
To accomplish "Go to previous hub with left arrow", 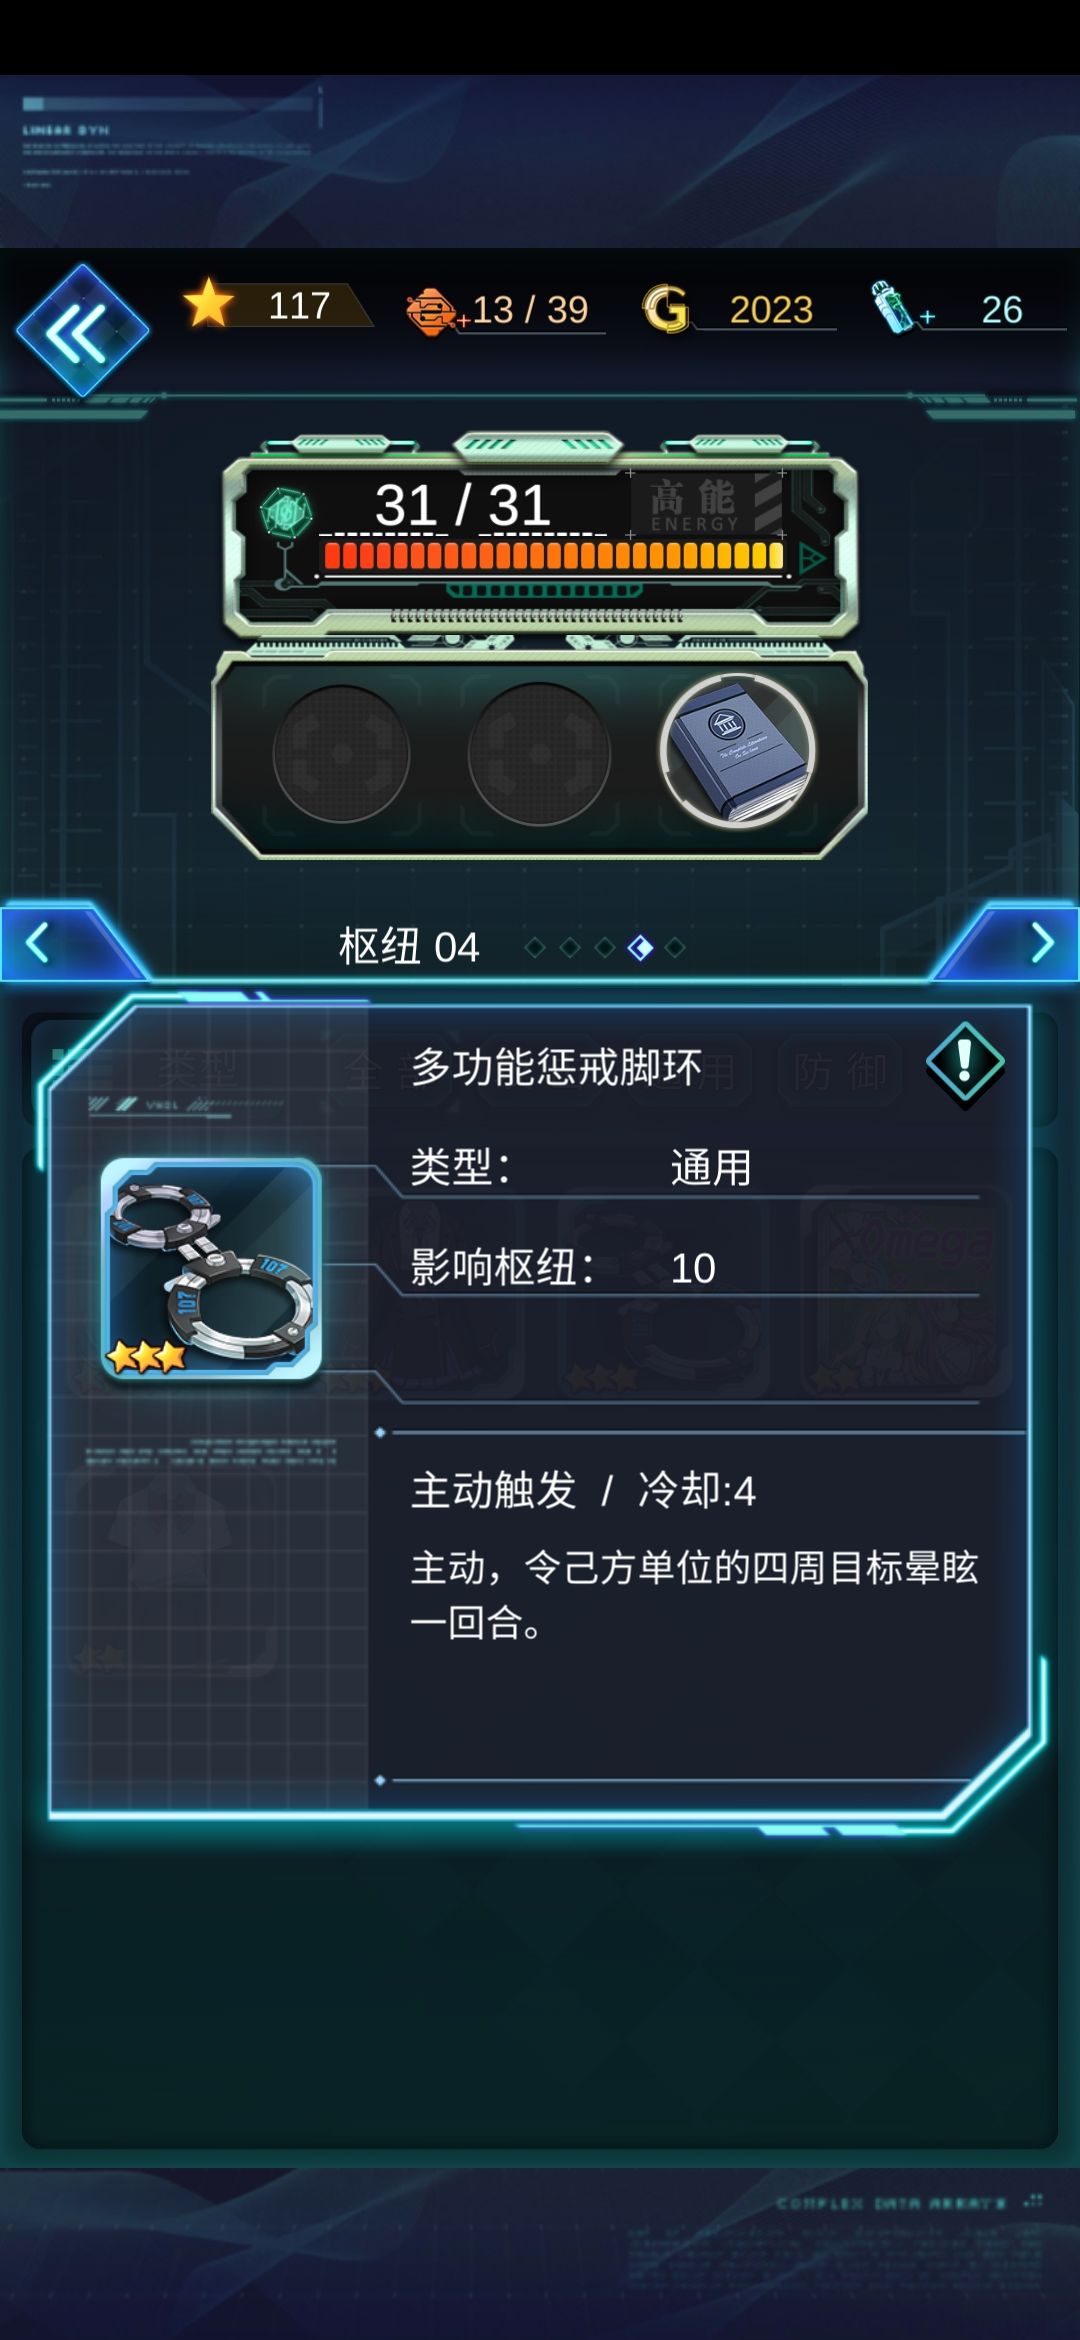I will pyautogui.click(x=40, y=943).
